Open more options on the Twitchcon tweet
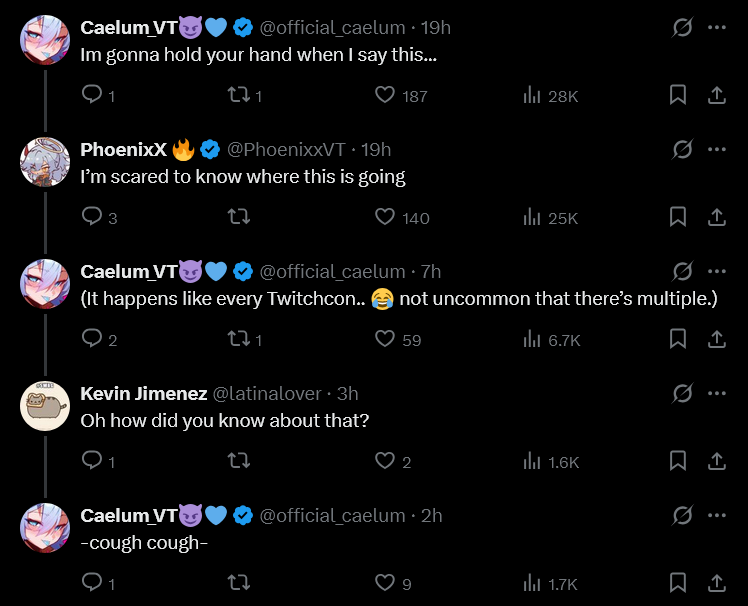 pos(716,271)
